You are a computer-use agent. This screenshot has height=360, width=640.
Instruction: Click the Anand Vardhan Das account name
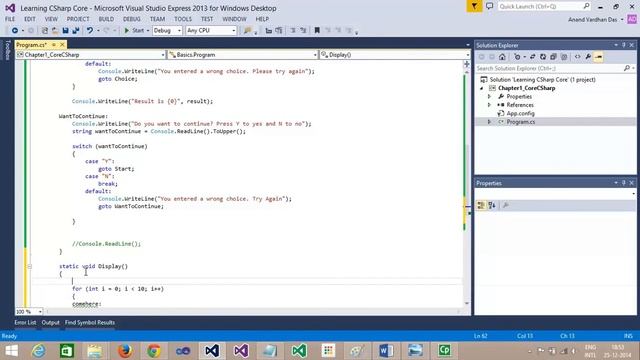(x=593, y=19)
